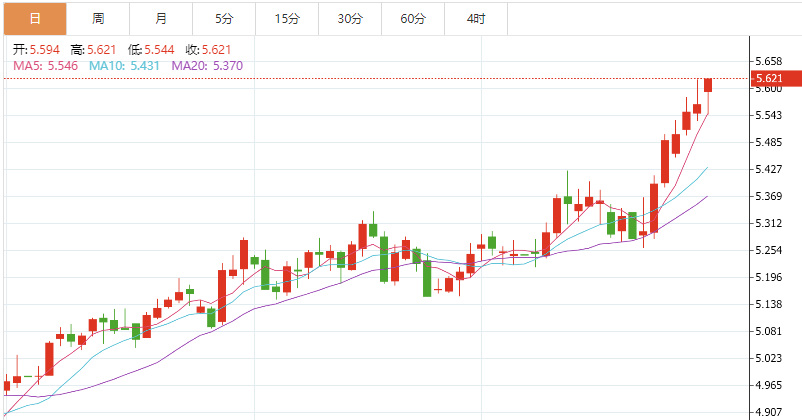The height and width of the screenshot is (420, 802).
Task: Switch to the 周 weekly tab
Action: pos(98,19)
